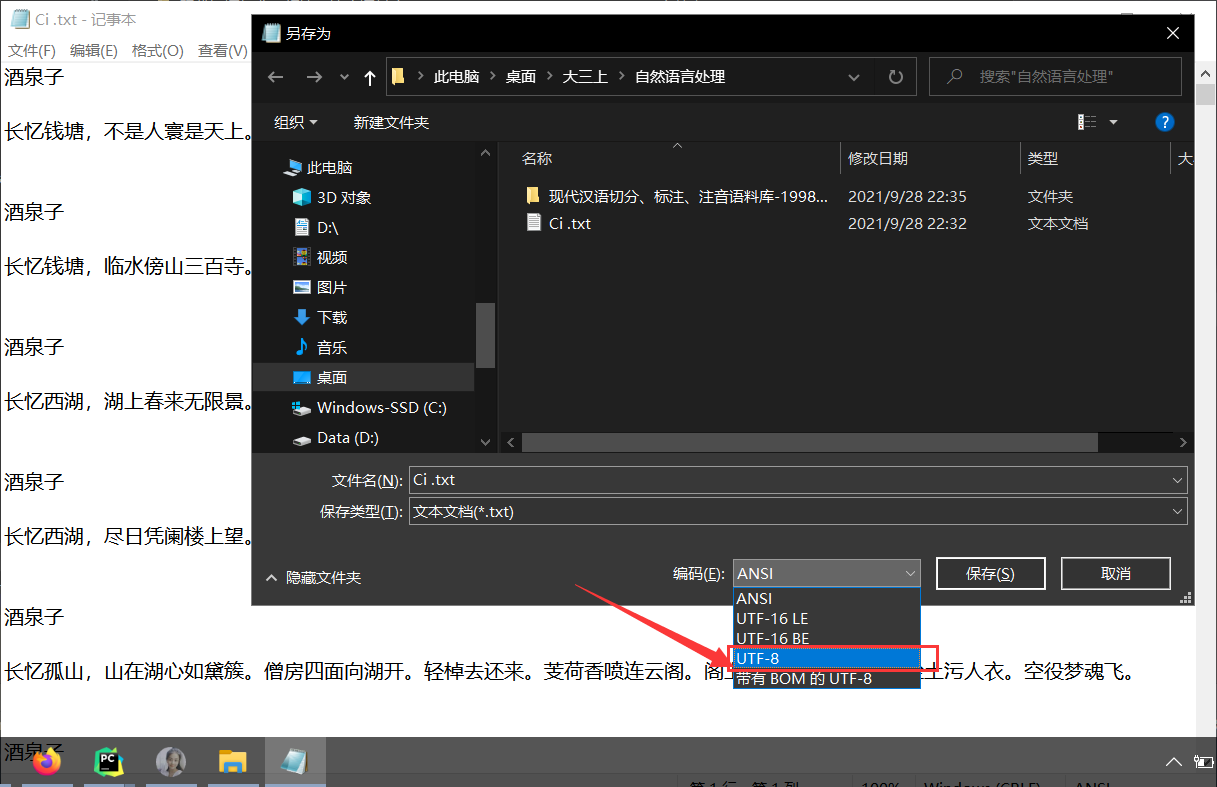The width and height of the screenshot is (1217, 787).
Task: Open the 编码 encoding combo box
Action: [x=826, y=573]
